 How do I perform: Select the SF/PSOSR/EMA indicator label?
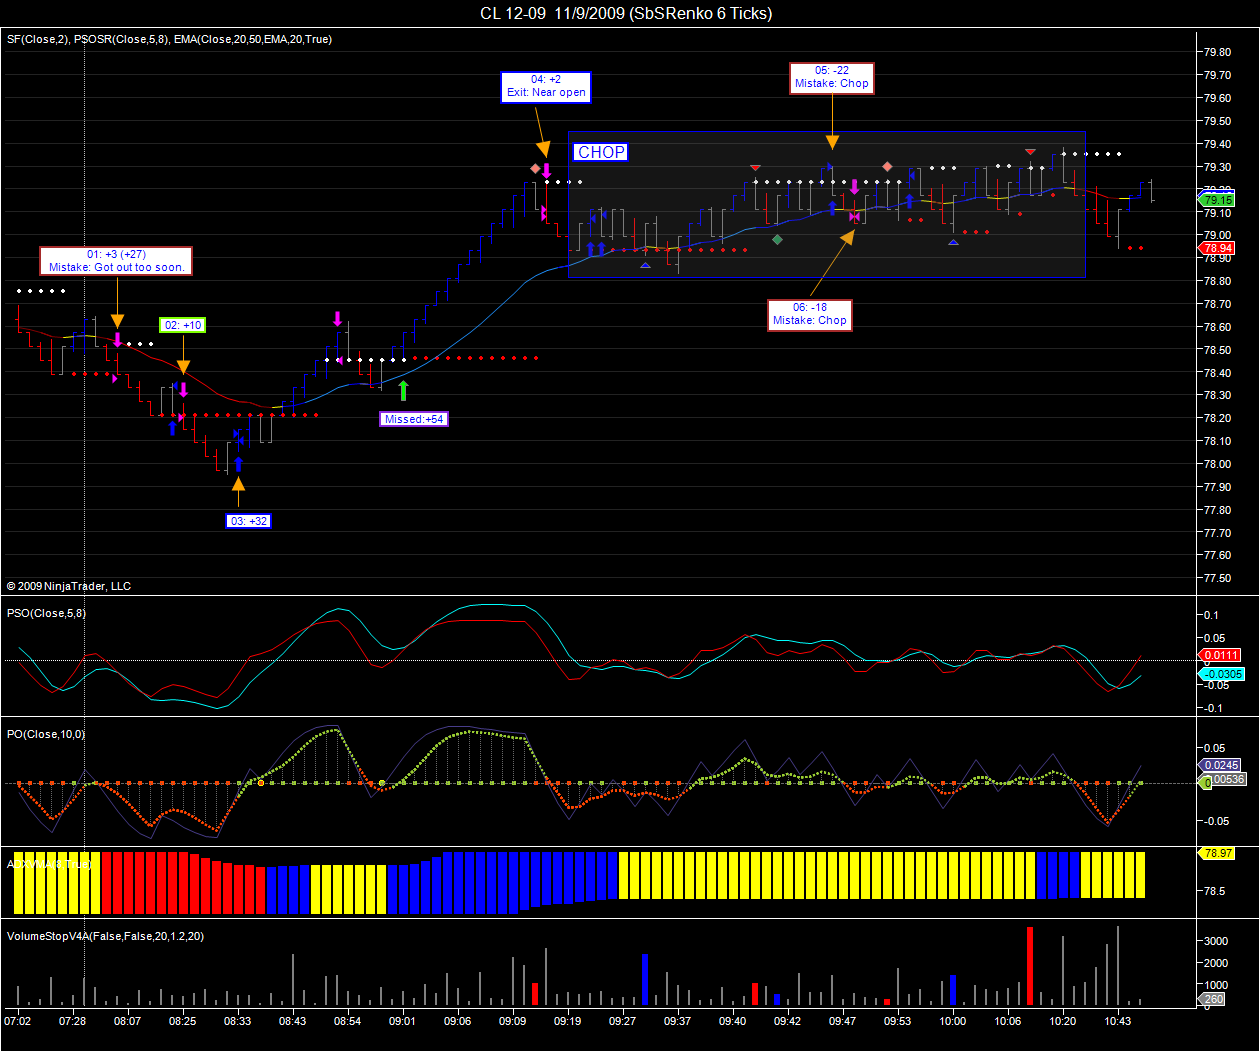click(x=169, y=39)
